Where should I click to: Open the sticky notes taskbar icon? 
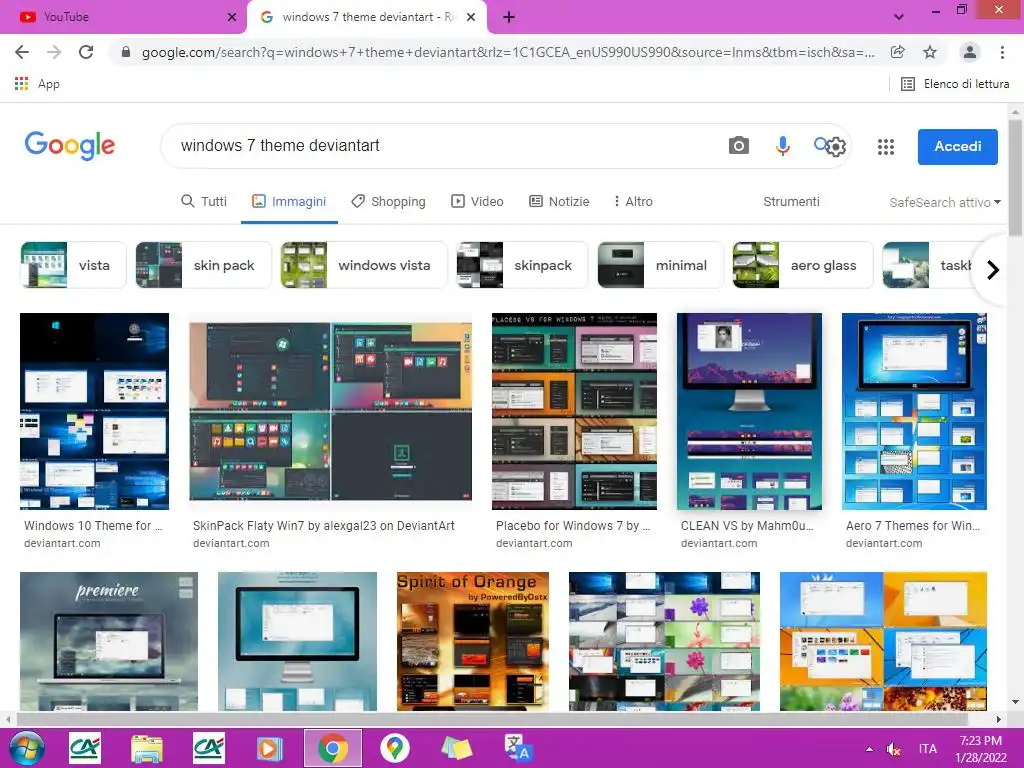(456, 748)
